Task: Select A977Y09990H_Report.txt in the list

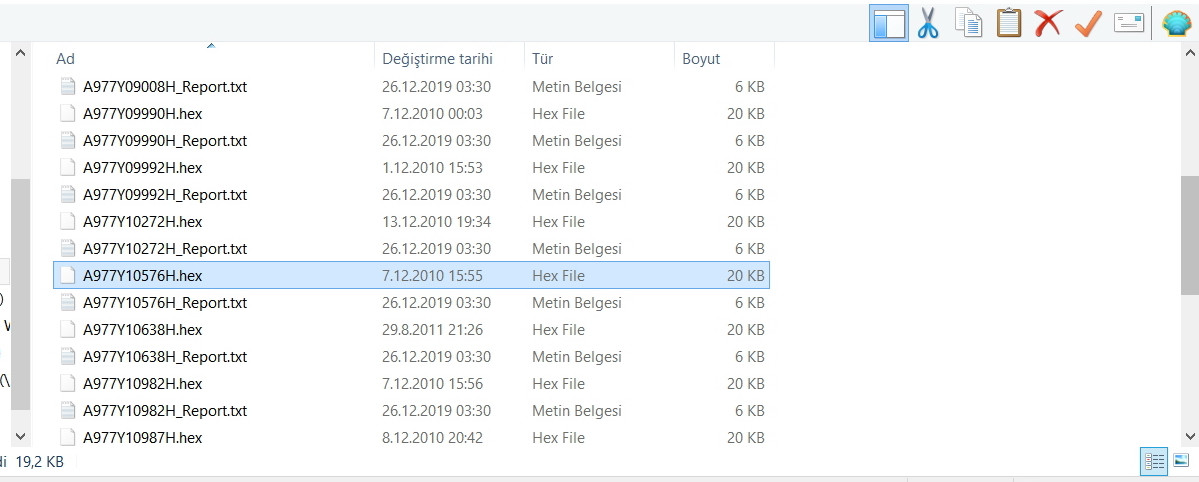Action: (164, 141)
